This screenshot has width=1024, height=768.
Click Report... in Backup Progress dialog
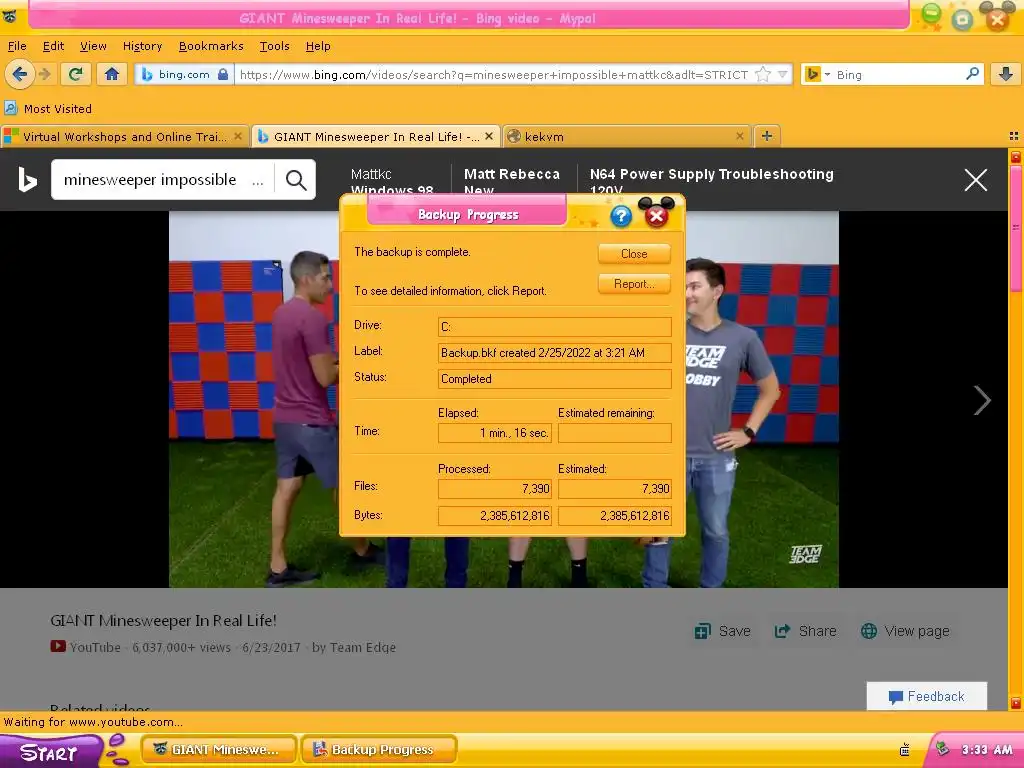634,284
